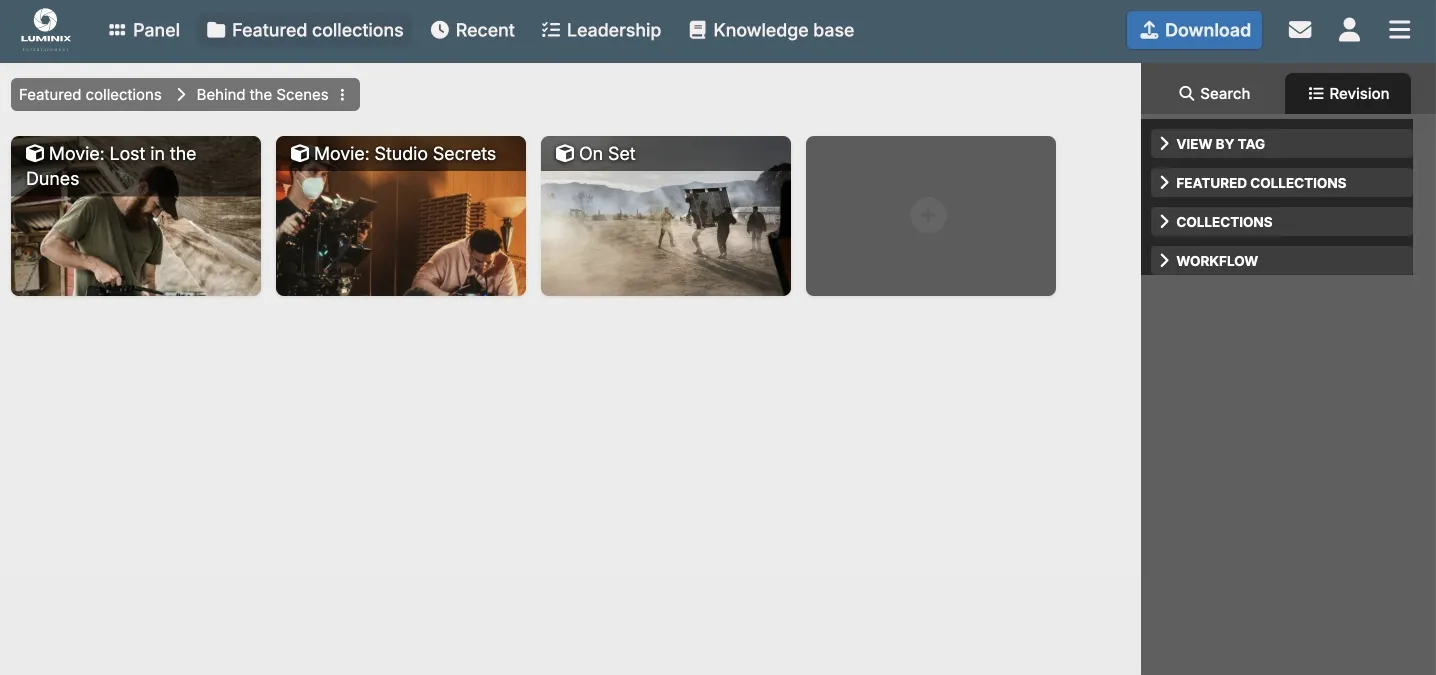Click the user profile icon
Screen dimensions: 1436x675
pos(1349,29)
